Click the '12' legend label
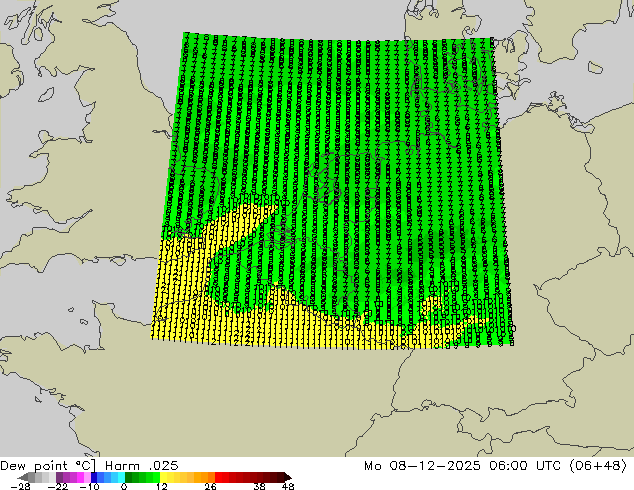Image resolution: width=634 pixels, height=490 pixels. [x=162, y=486]
